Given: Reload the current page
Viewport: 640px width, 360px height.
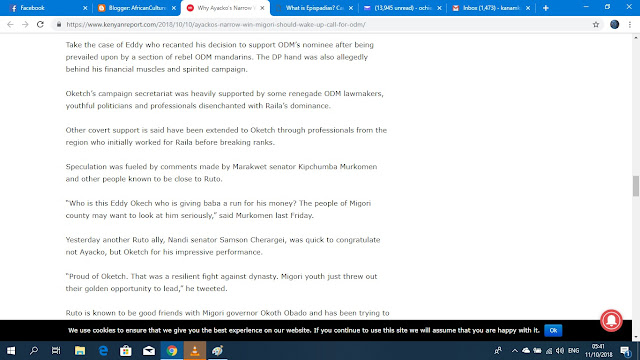Looking at the screenshot, I should tap(40, 24).
